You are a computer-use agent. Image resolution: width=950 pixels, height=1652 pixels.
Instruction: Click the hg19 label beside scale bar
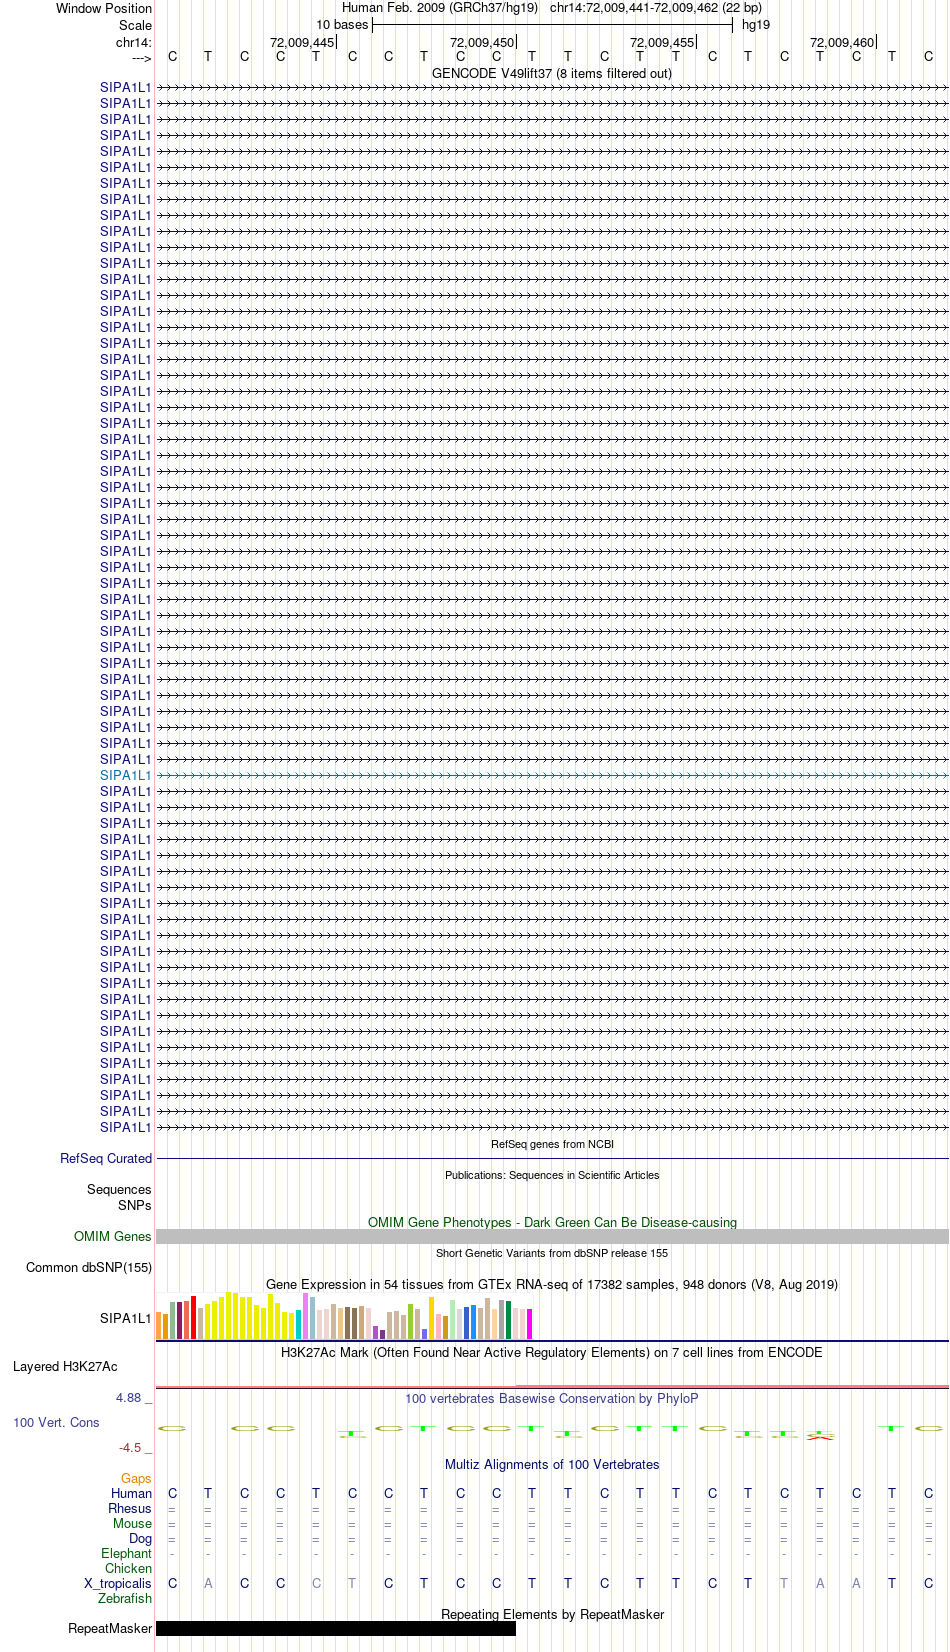756,25
